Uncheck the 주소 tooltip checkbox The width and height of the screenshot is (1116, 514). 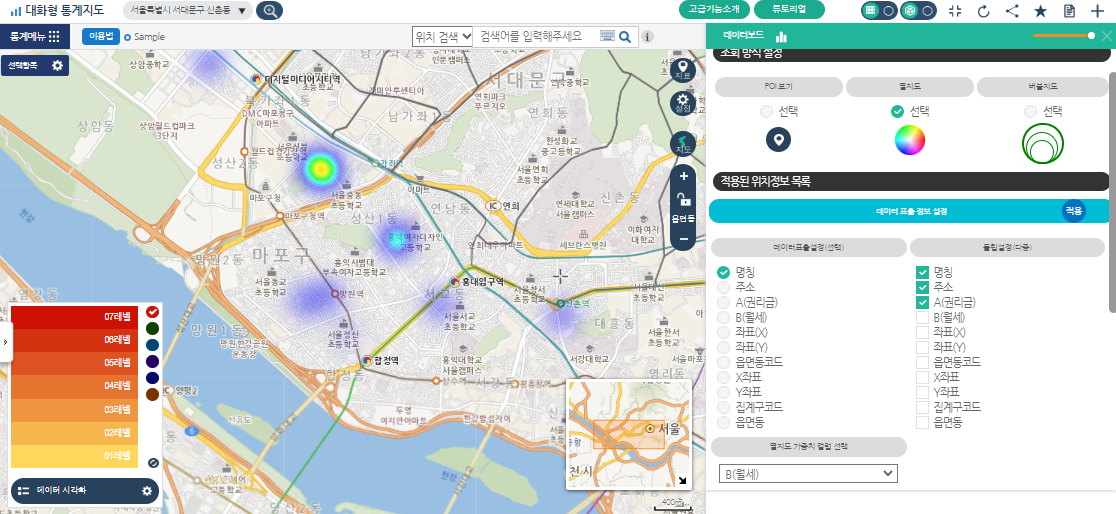coord(923,287)
